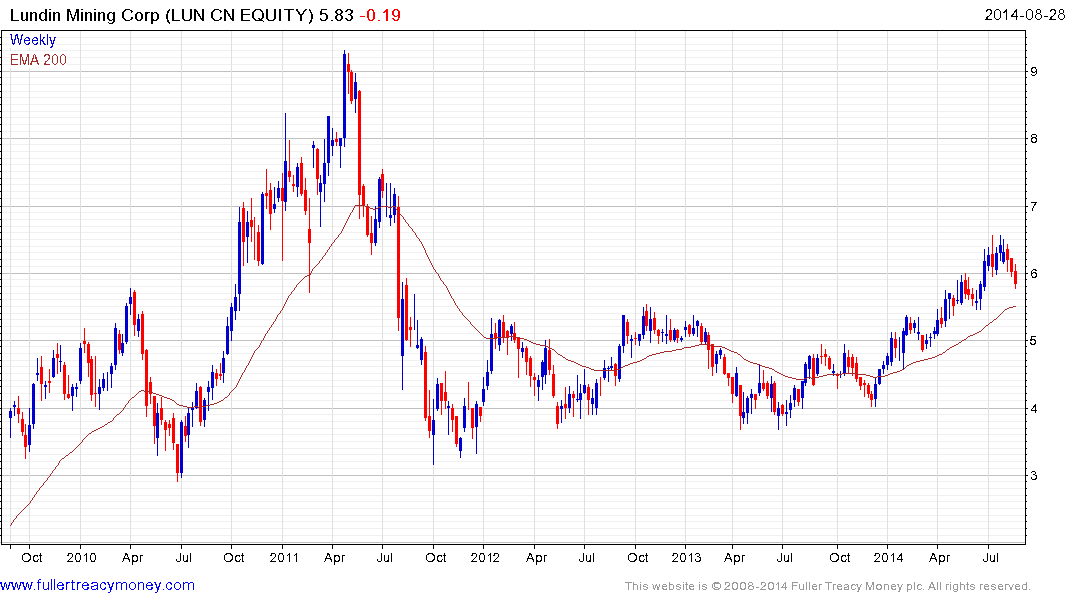Click the price axis label 6
The width and height of the screenshot is (1075, 600).
tap(1034, 274)
